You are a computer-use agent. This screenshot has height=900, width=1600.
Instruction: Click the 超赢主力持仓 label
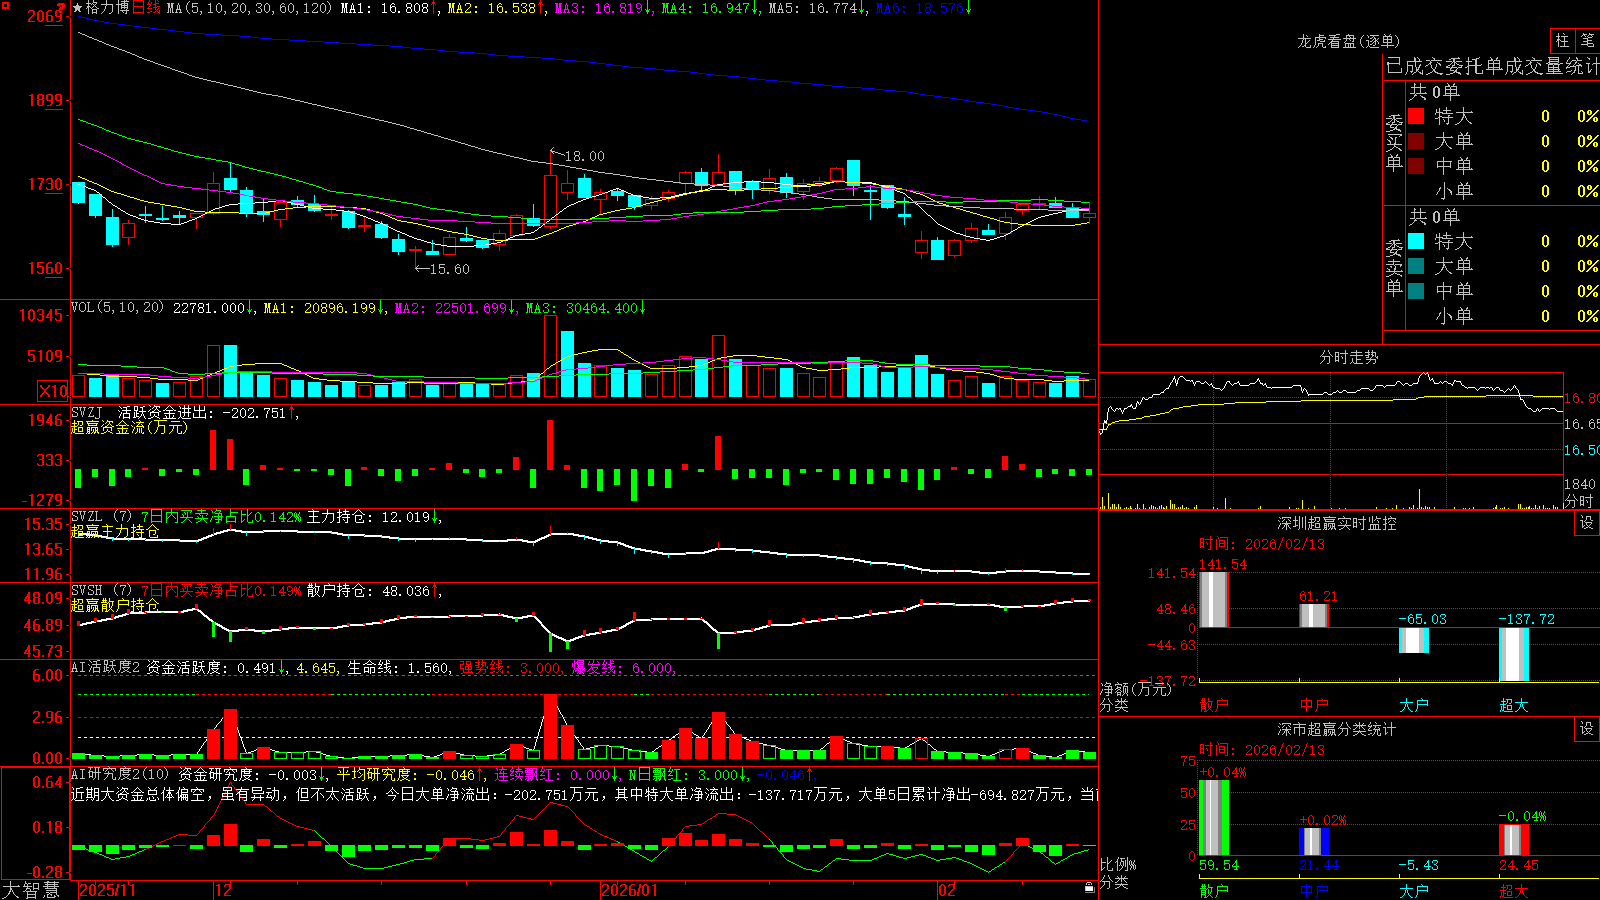pos(115,531)
